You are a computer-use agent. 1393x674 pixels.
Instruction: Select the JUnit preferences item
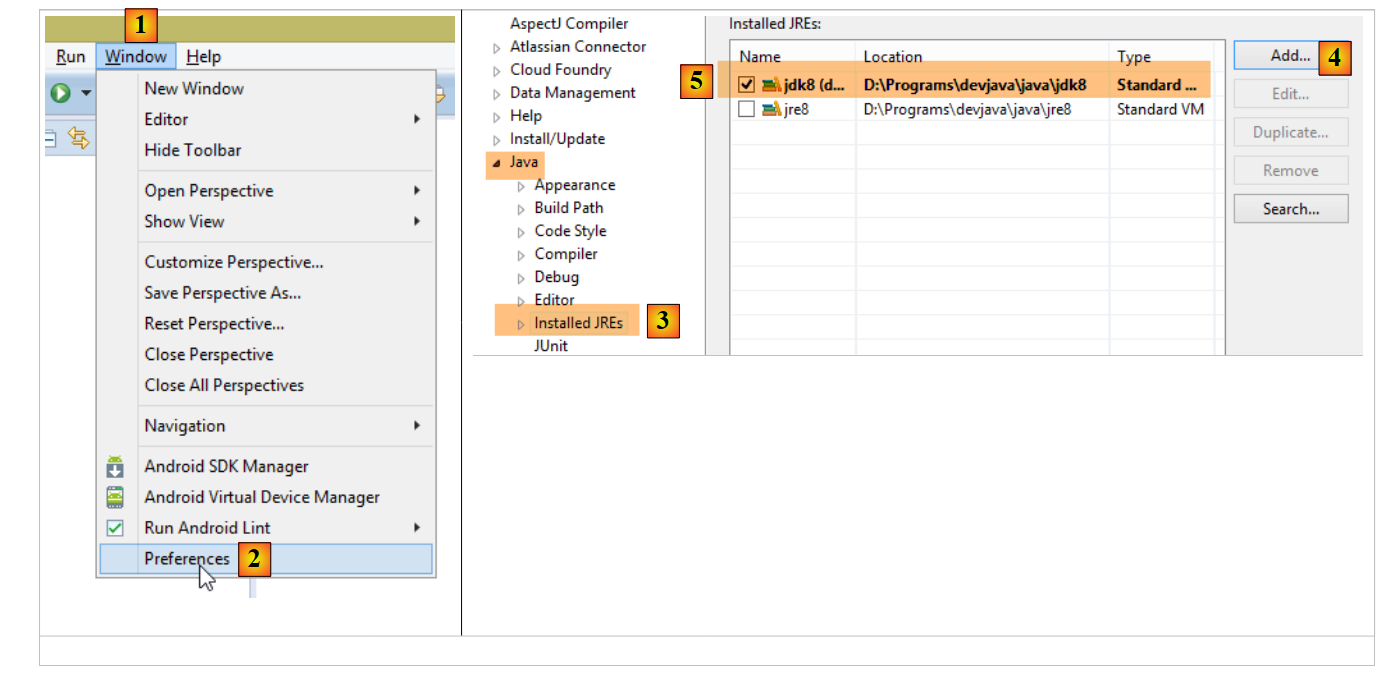[x=551, y=346]
